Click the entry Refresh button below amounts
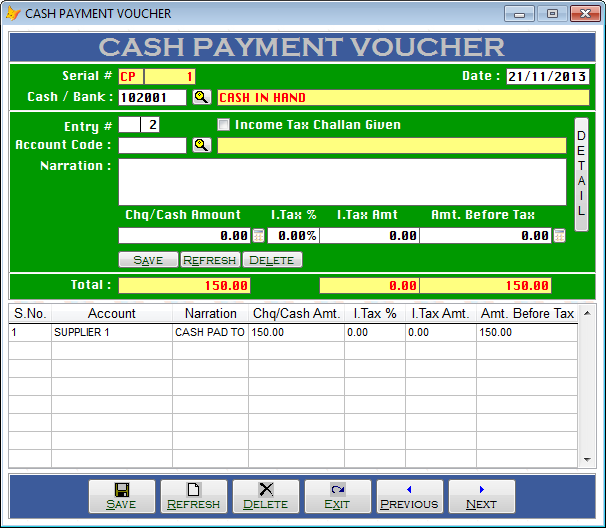Viewport: 606px width, 528px height. coord(210,260)
